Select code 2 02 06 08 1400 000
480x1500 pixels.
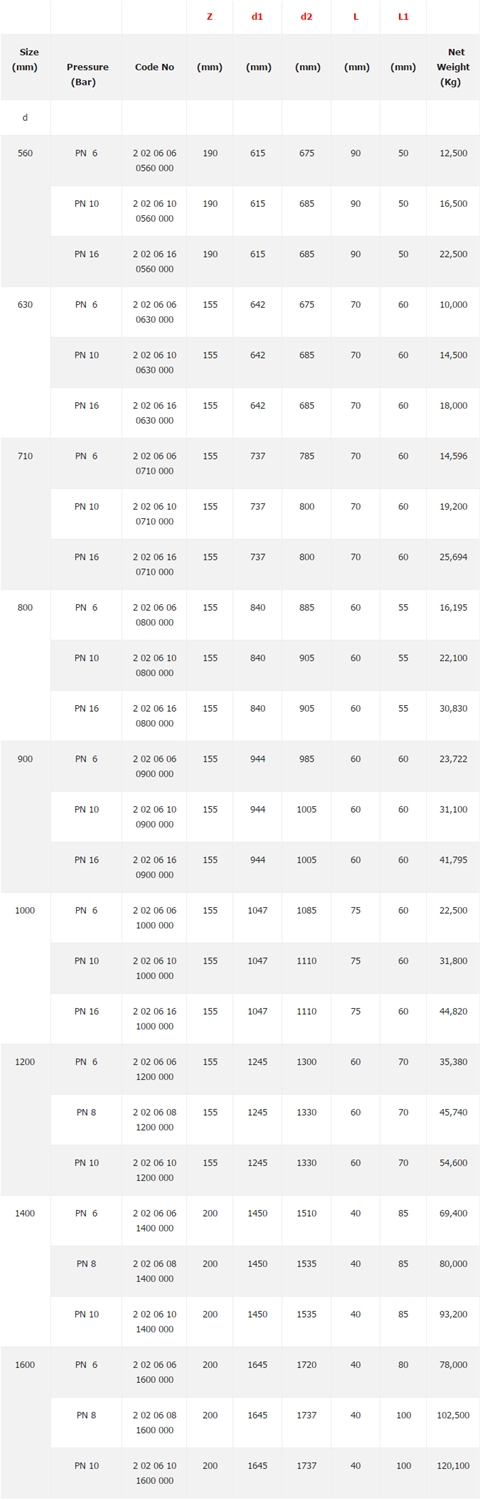[x=154, y=1270]
